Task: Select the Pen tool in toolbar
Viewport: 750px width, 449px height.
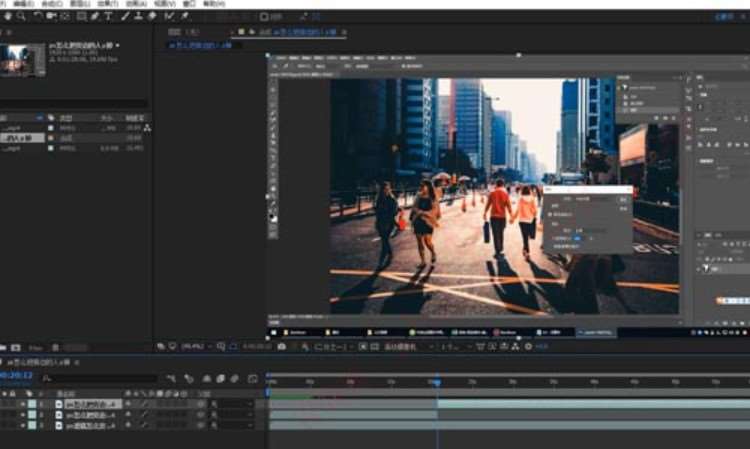Action: [x=94, y=16]
